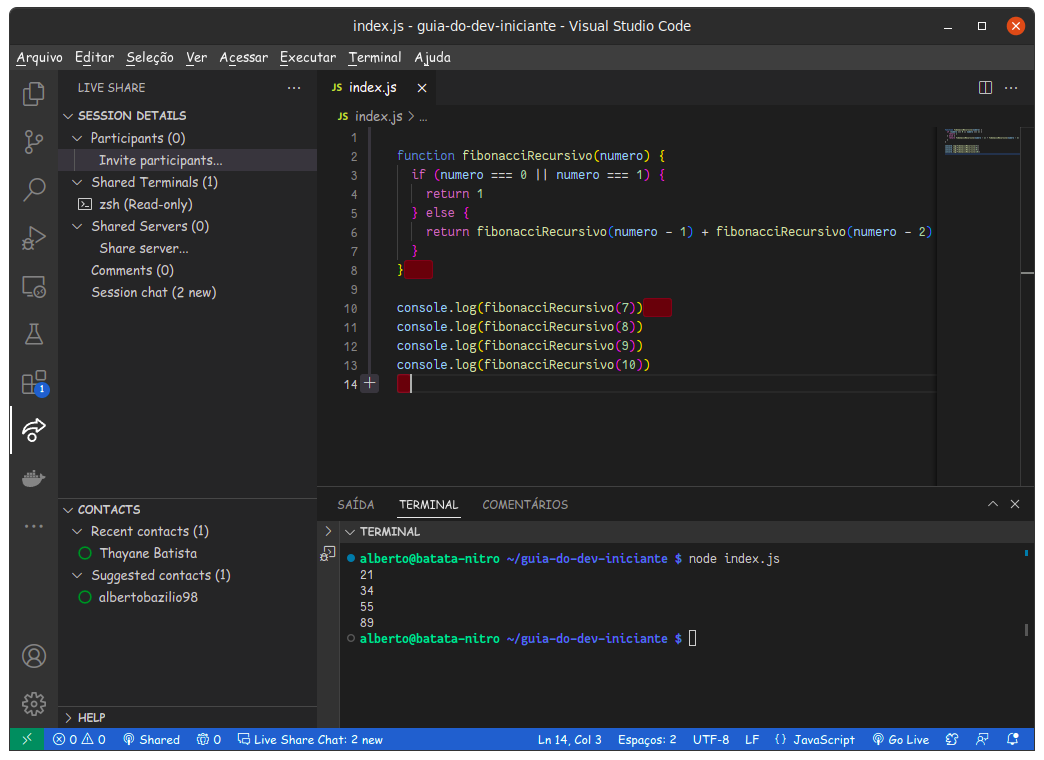The width and height of the screenshot is (1044, 760).
Task: Open the Manage settings gear
Action: 34,703
